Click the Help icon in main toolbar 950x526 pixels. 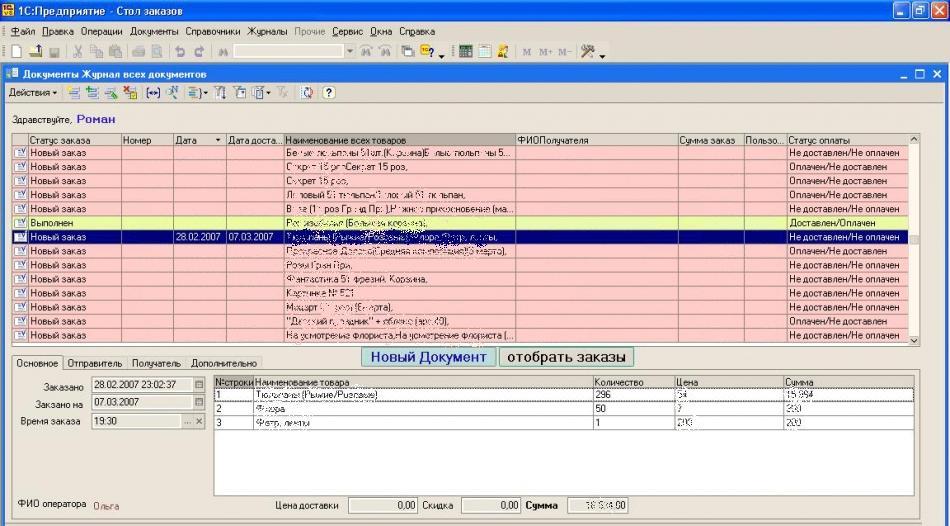(427, 52)
